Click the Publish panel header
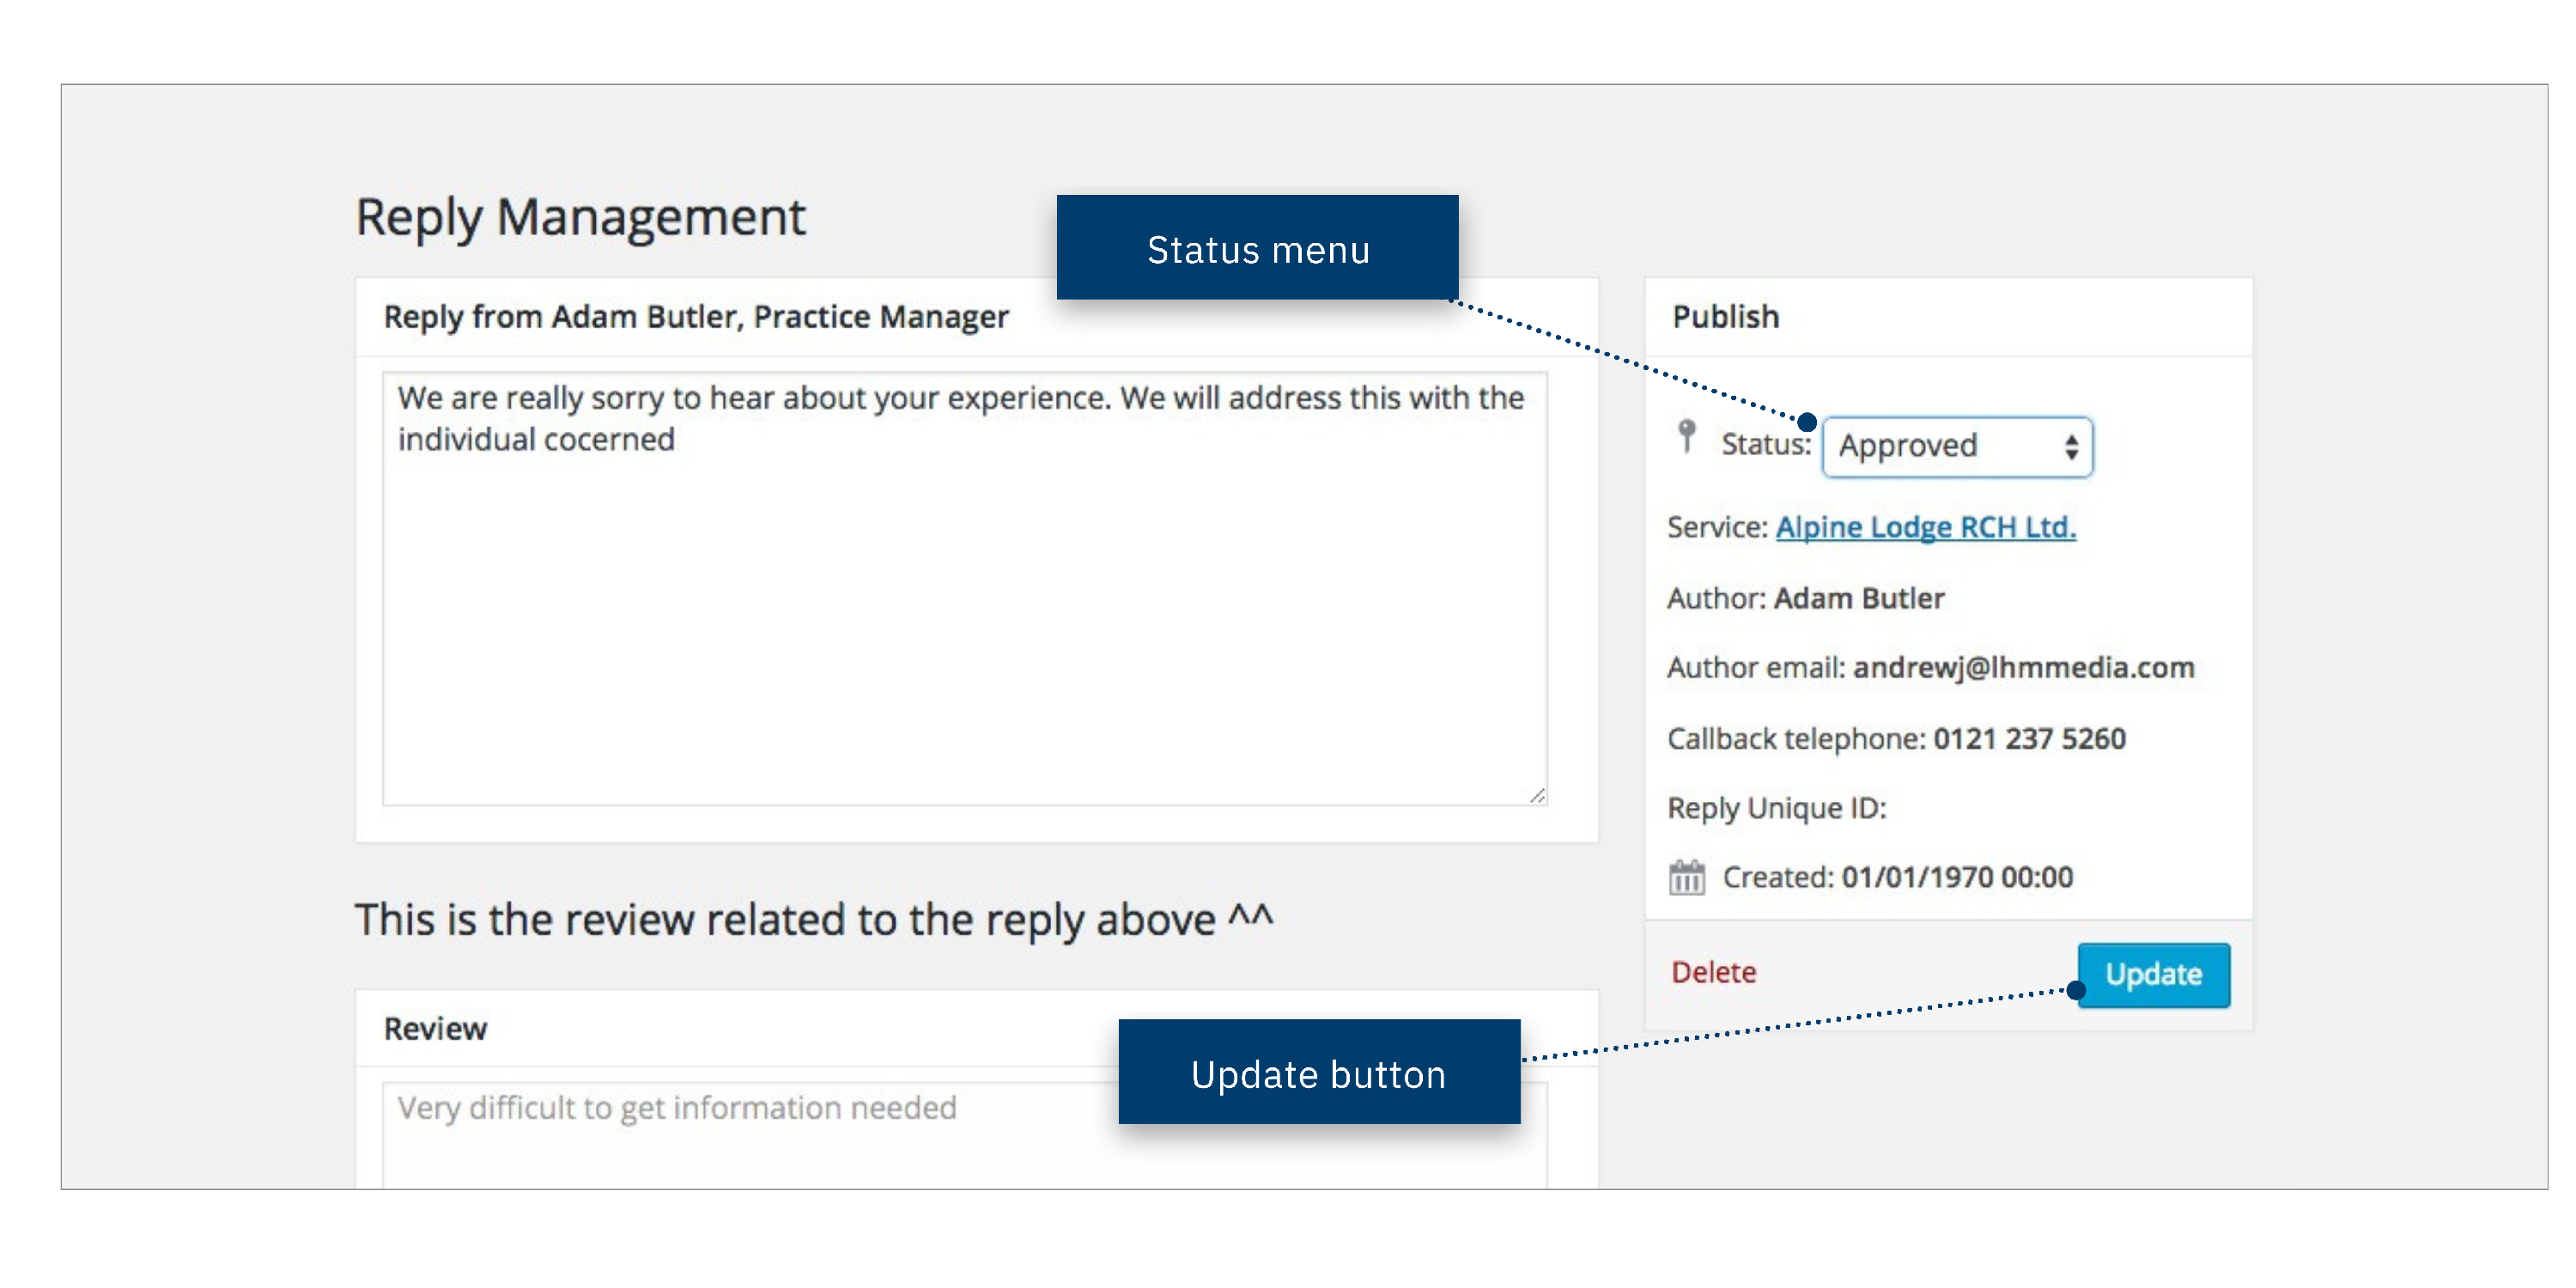 coord(1726,317)
